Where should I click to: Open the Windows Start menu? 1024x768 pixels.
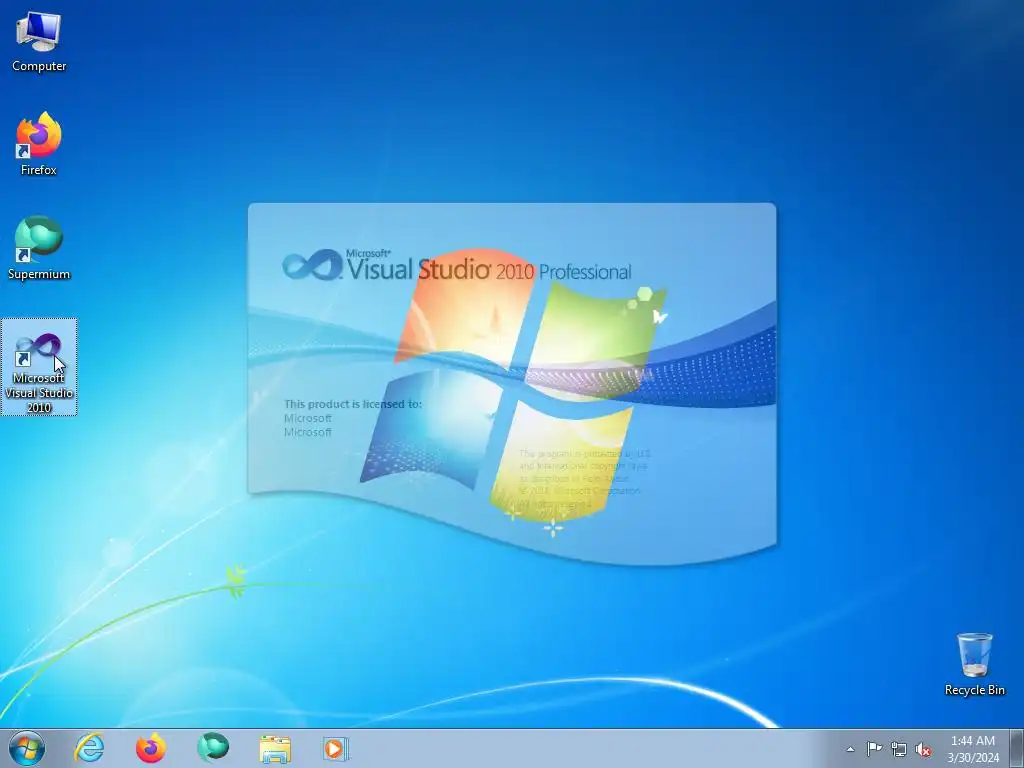(27, 748)
